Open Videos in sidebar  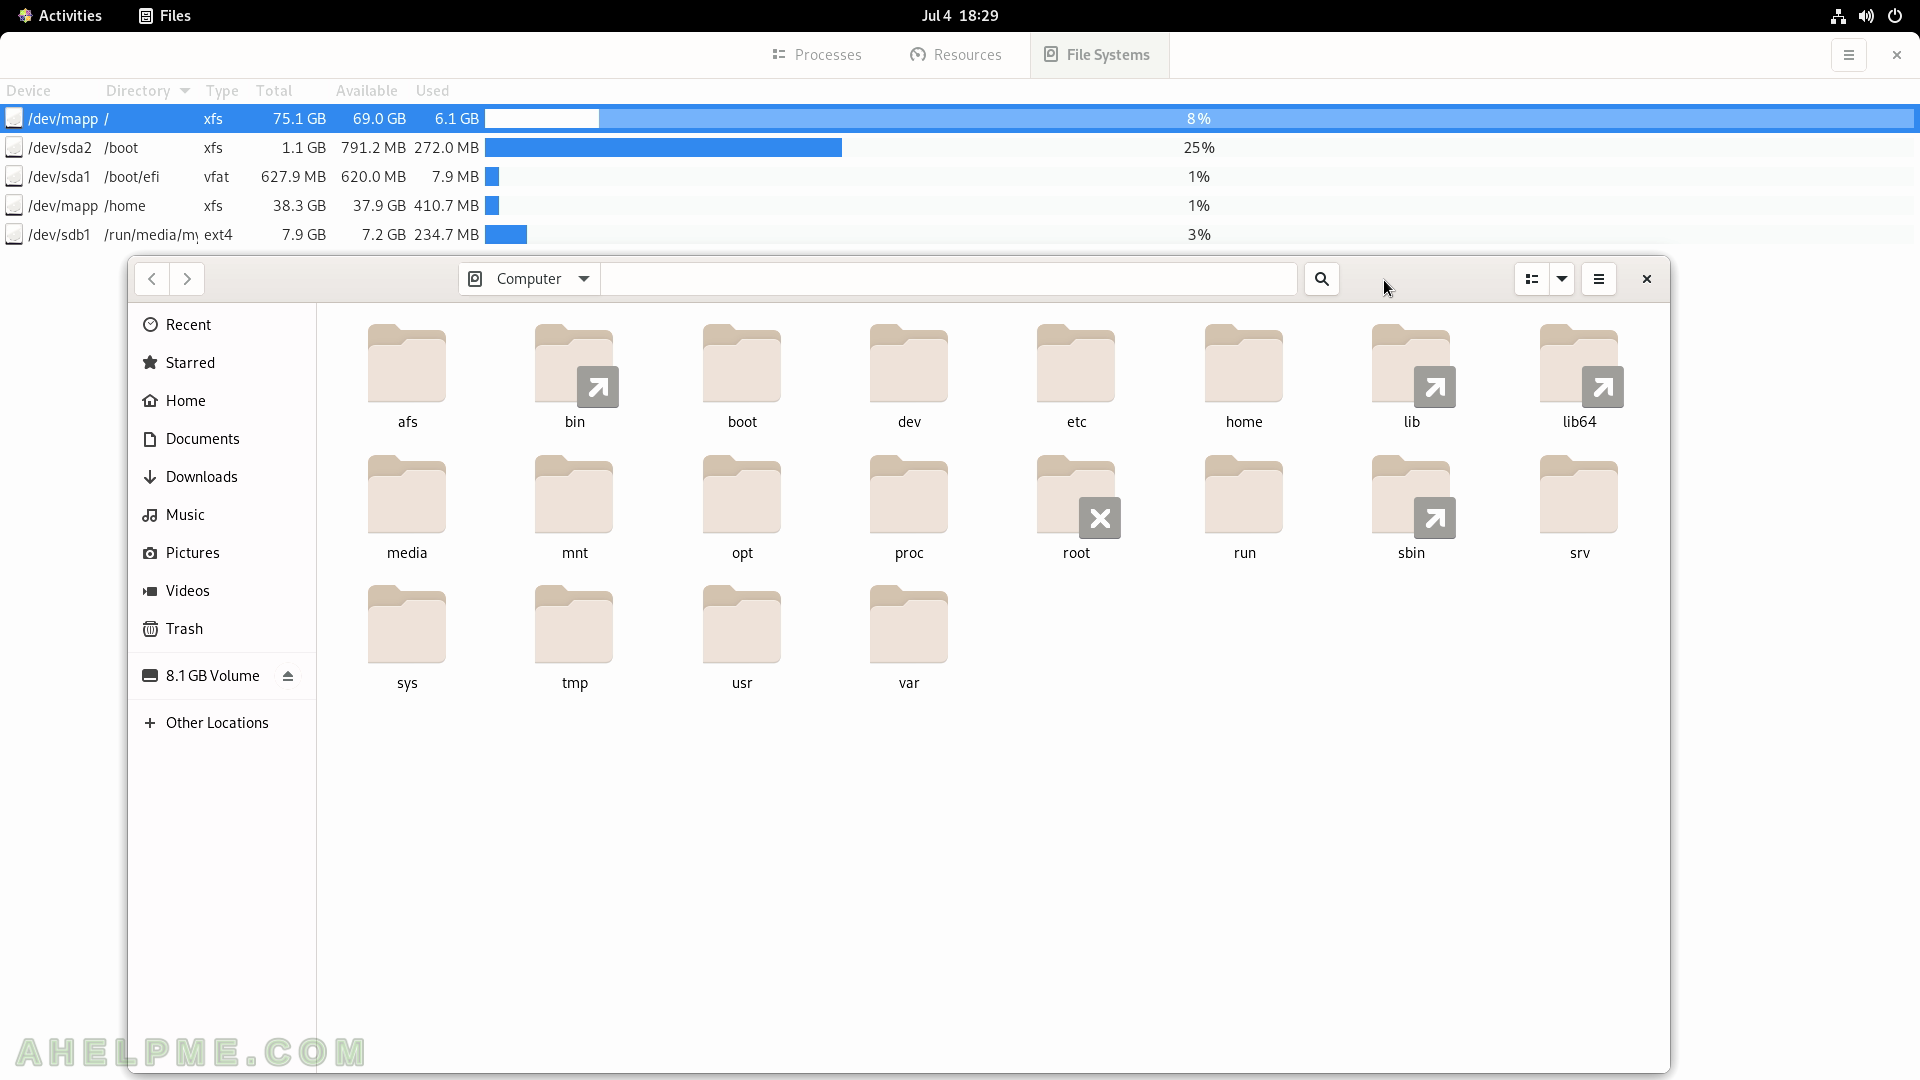coord(222,591)
